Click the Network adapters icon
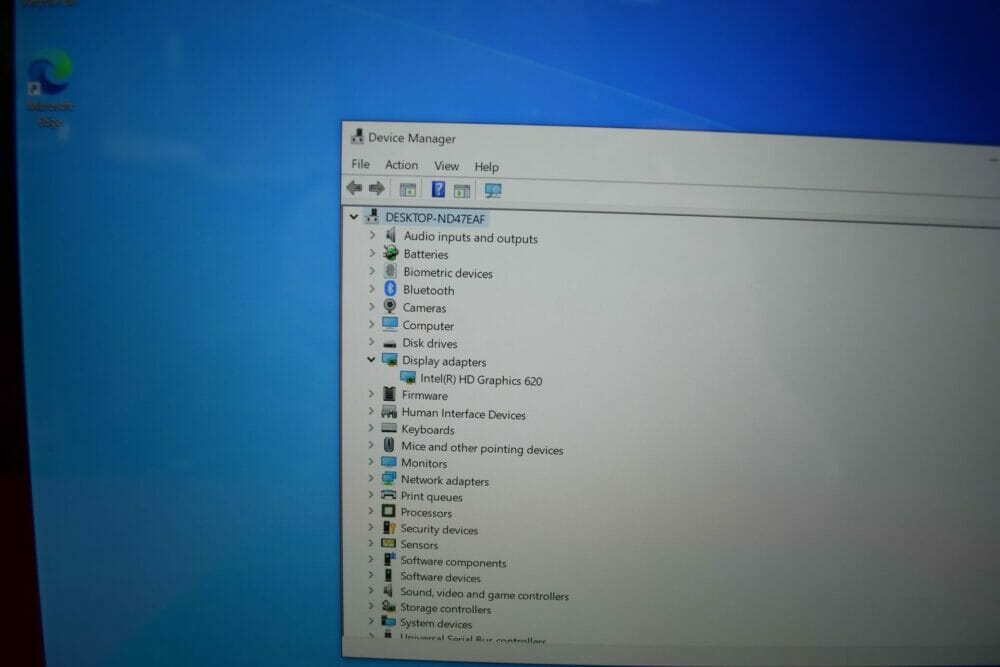The width and height of the screenshot is (1000, 667). [388, 478]
